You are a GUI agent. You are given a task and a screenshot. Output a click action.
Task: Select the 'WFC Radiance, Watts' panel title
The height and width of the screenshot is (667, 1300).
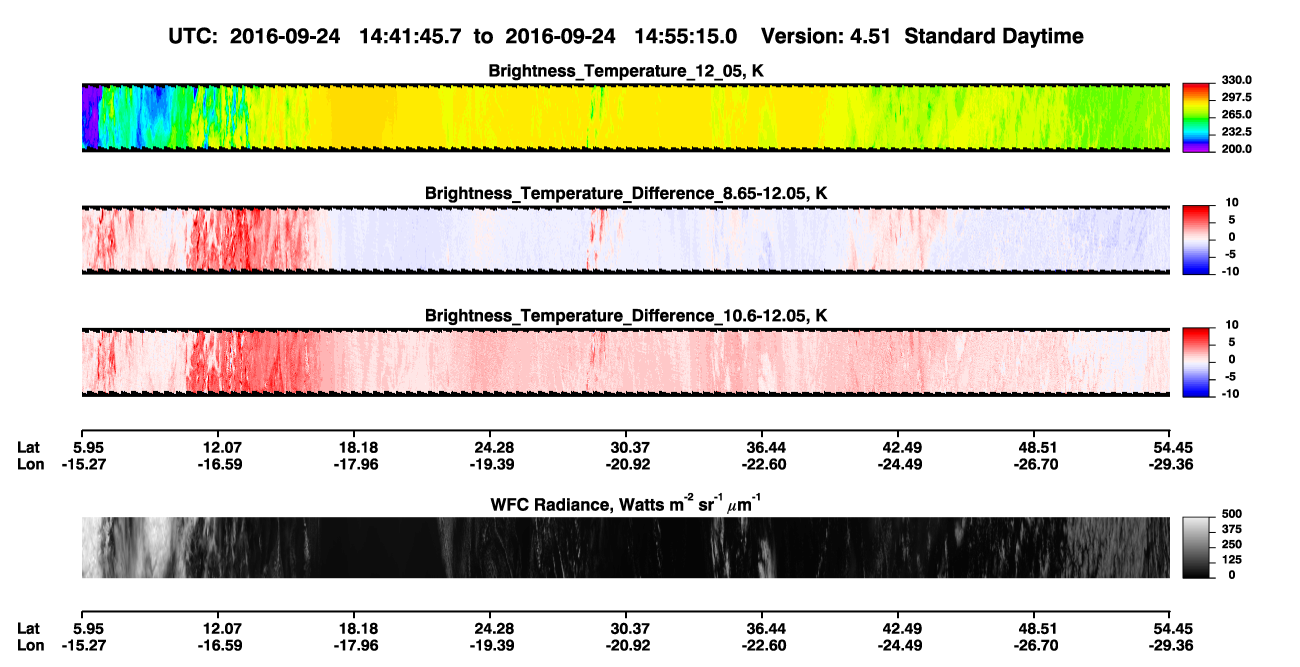tap(626, 503)
